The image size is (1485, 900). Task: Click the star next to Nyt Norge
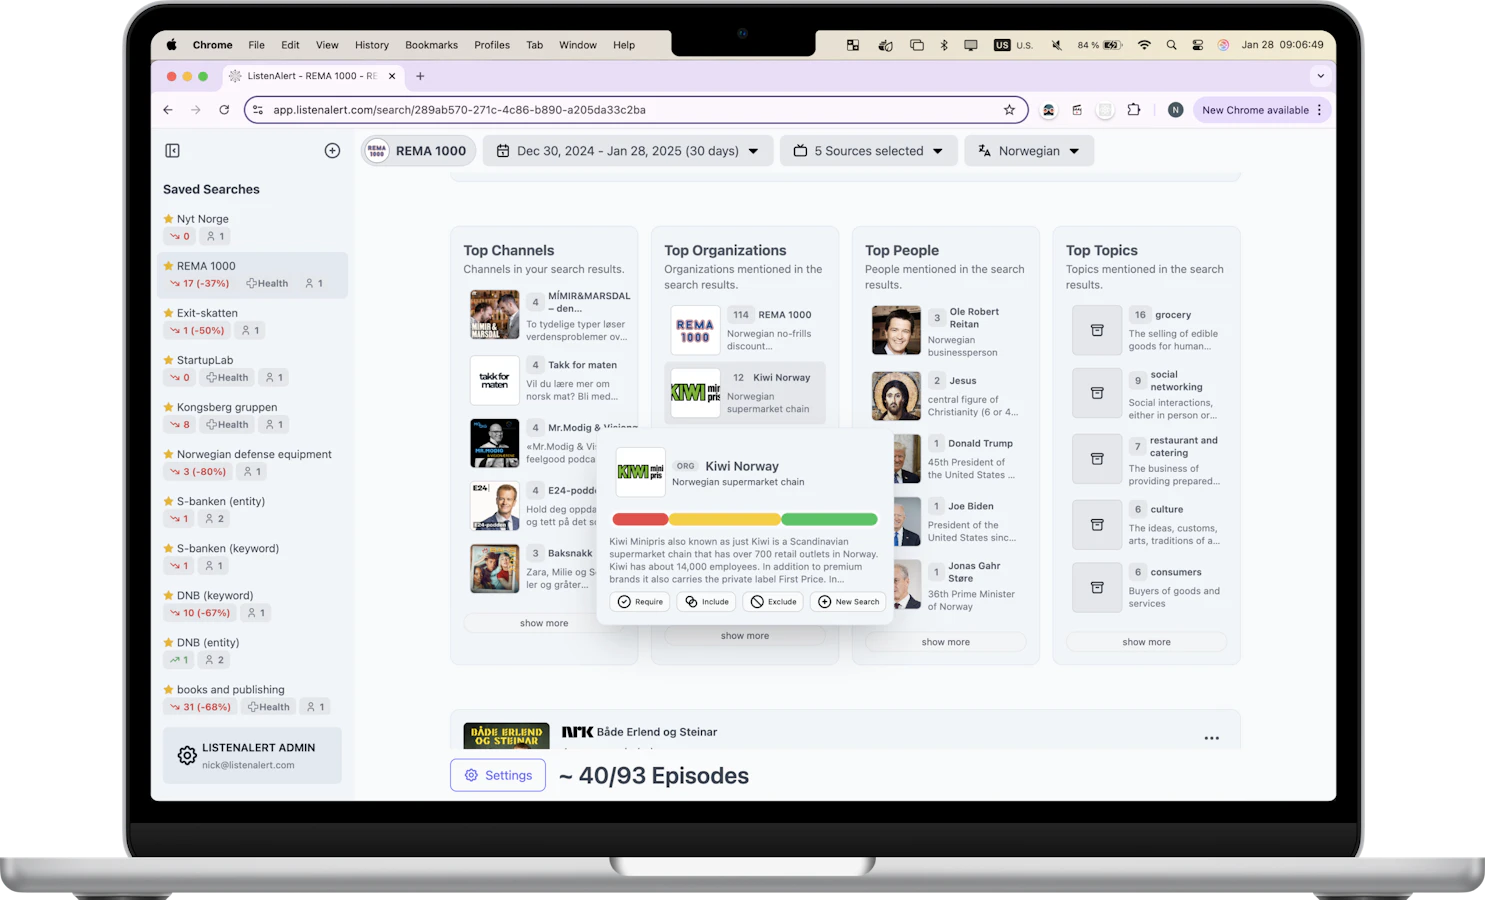(x=169, y=219)
